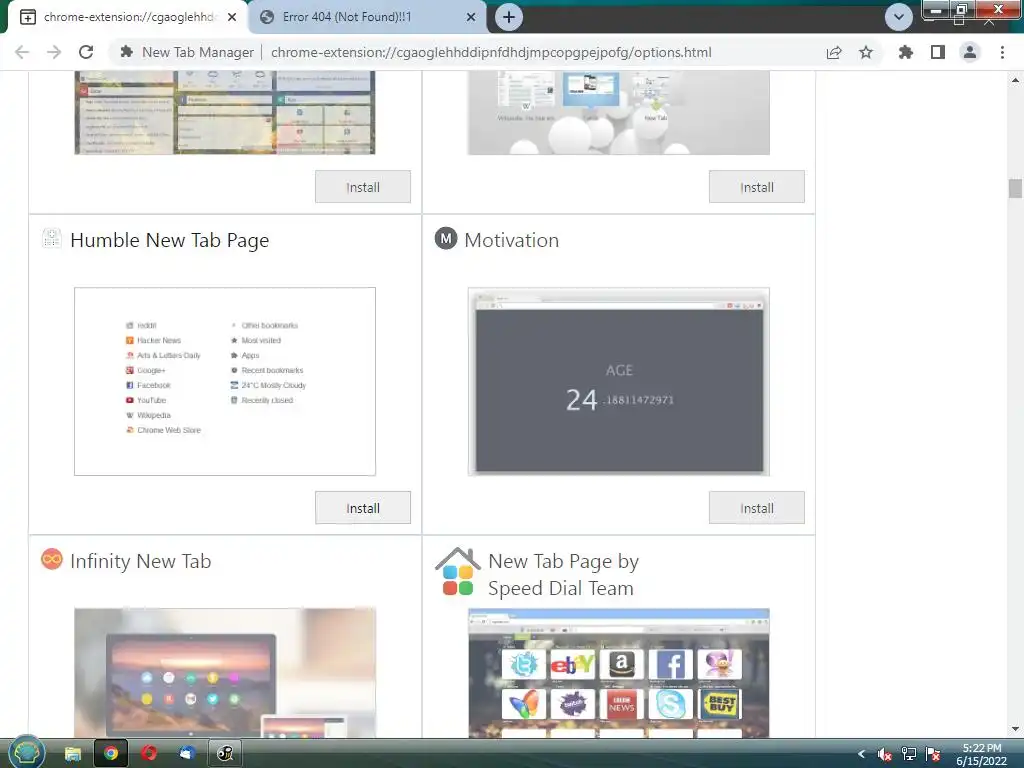Close the Error 404 tab
Viewport: 1024px width, 768px height.
[471, 17]
